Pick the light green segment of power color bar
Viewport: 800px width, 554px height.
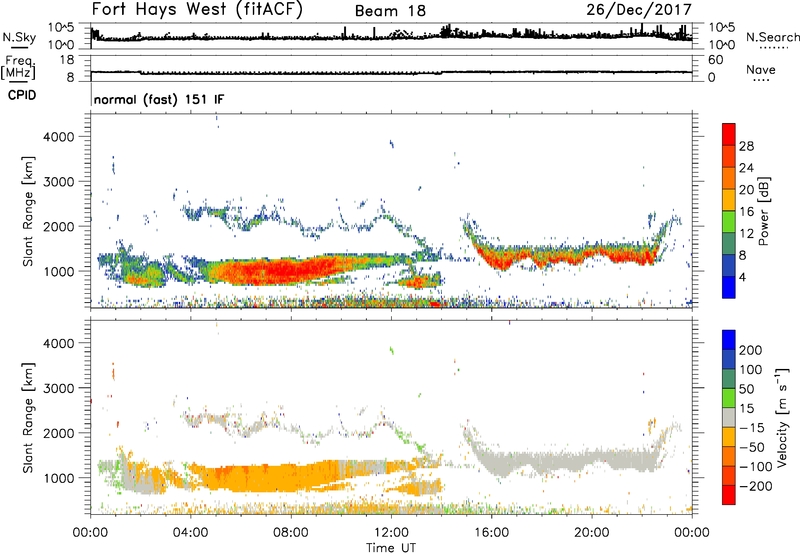(729, 221)
